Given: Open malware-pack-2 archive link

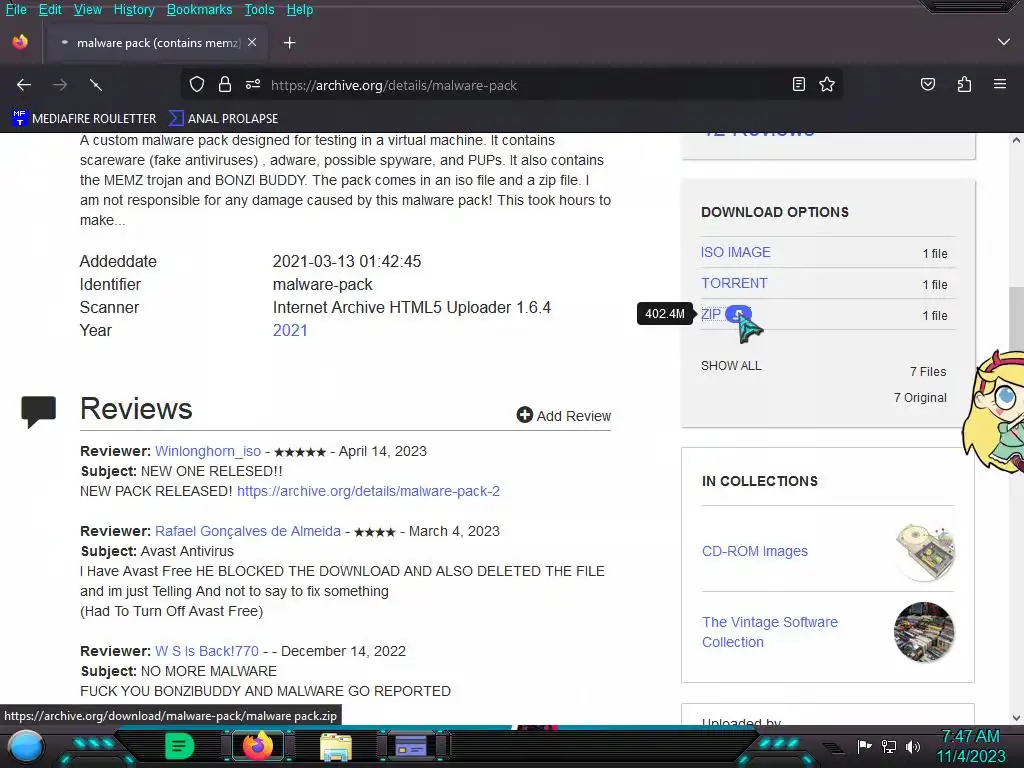Looking at the screenshot, I should click(368, 491).
